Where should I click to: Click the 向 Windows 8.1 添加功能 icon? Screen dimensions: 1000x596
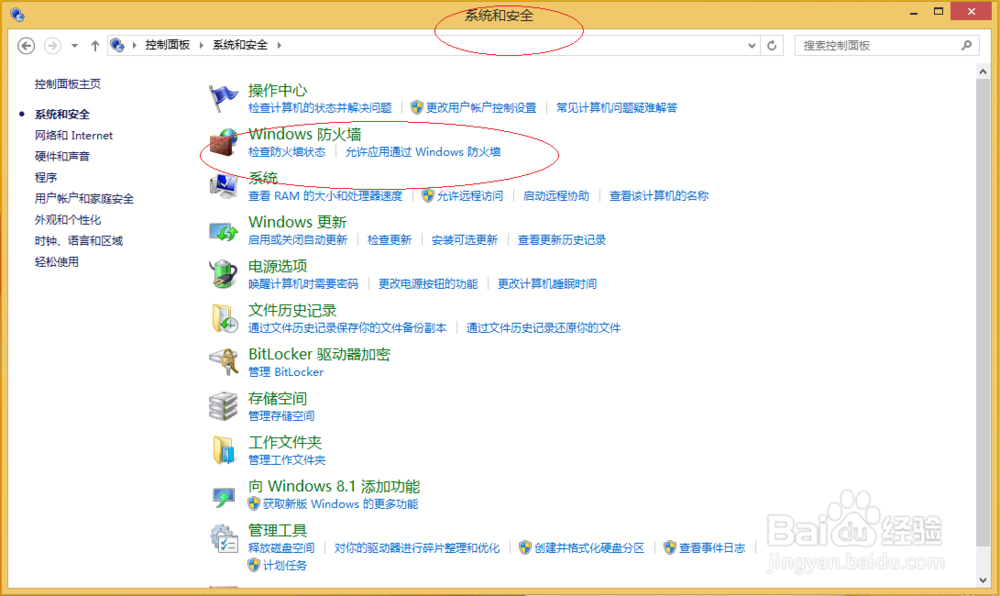coord(223,496)
